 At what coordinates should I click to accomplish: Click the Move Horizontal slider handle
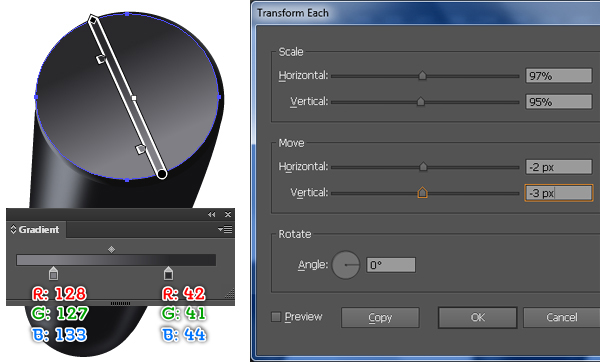click(x=423, y=166)
